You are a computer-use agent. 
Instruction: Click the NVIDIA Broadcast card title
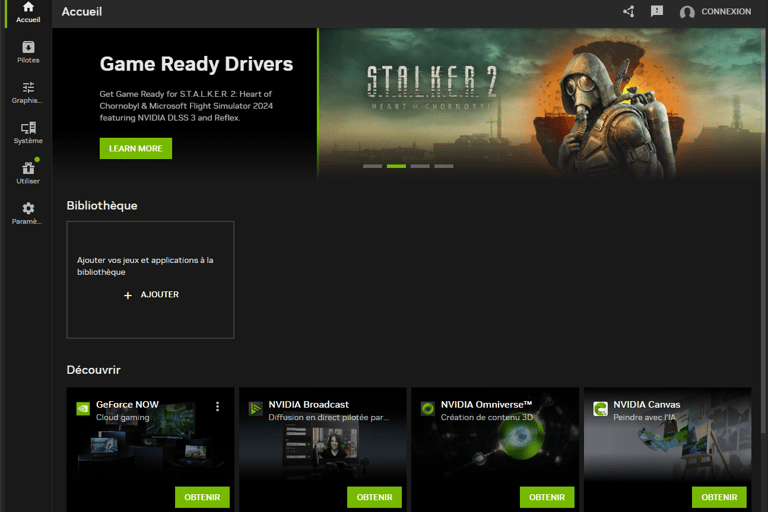309,405
